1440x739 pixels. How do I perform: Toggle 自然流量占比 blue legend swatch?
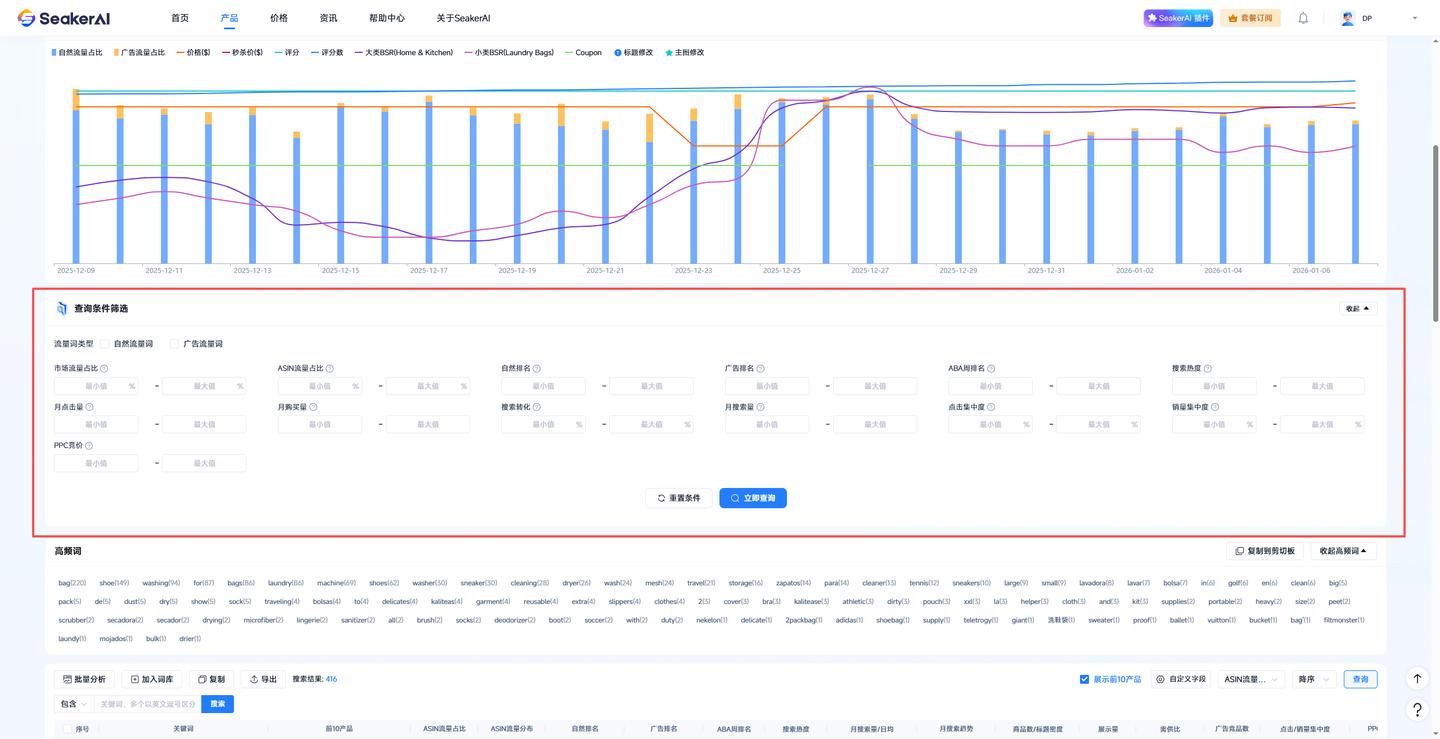click(54, 53)
